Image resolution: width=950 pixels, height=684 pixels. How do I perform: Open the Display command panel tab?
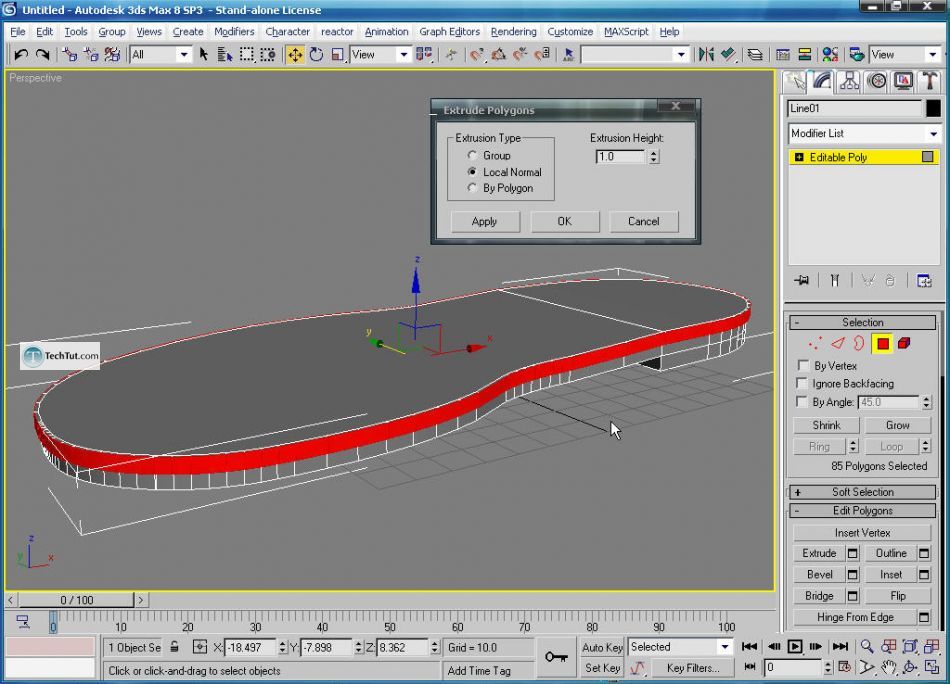tap(903, 81)
